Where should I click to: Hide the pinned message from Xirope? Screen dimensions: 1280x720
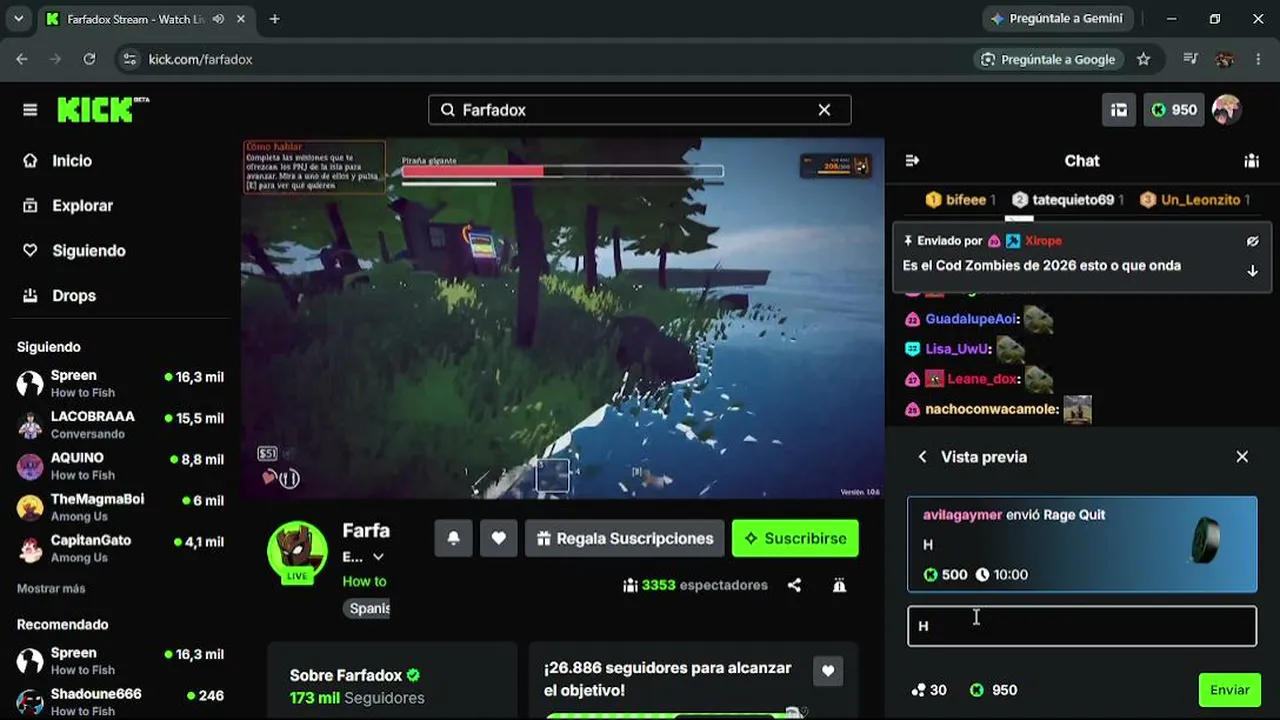click(x=1252, y=241)
